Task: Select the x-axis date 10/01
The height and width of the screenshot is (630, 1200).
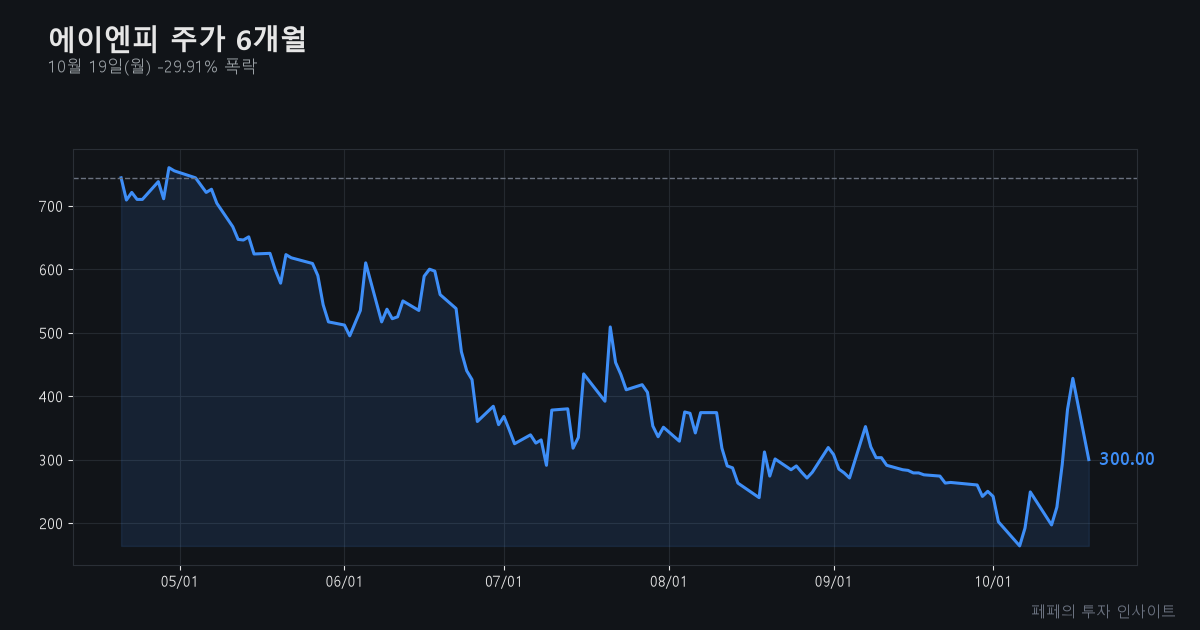Action: tap(992, 582)
